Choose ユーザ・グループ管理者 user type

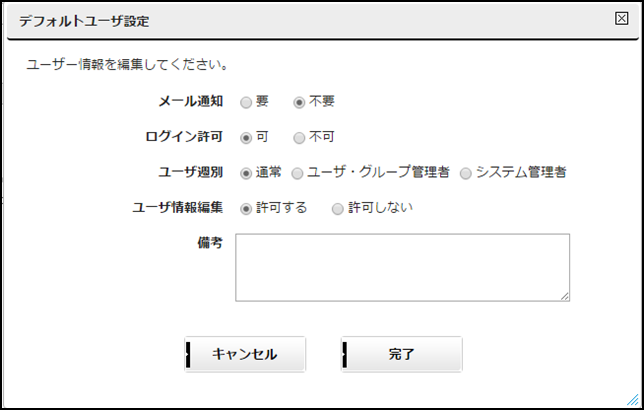[x=297, y=173]
